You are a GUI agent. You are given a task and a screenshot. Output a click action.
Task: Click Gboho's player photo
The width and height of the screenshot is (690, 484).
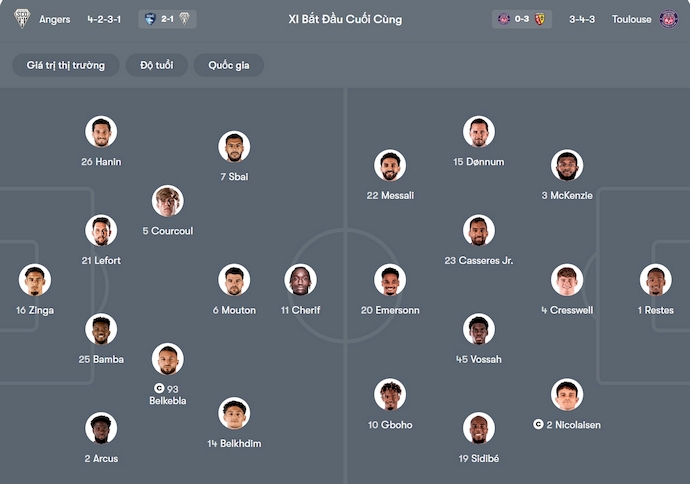(390, 394)
